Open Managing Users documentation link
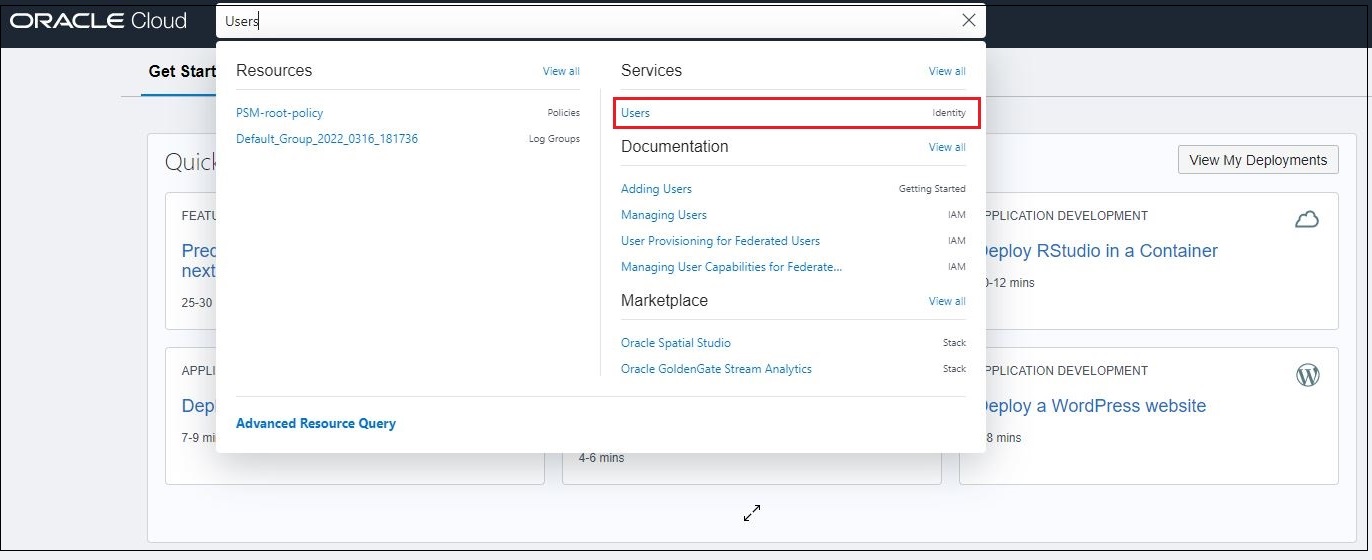 tap(664, 215)
